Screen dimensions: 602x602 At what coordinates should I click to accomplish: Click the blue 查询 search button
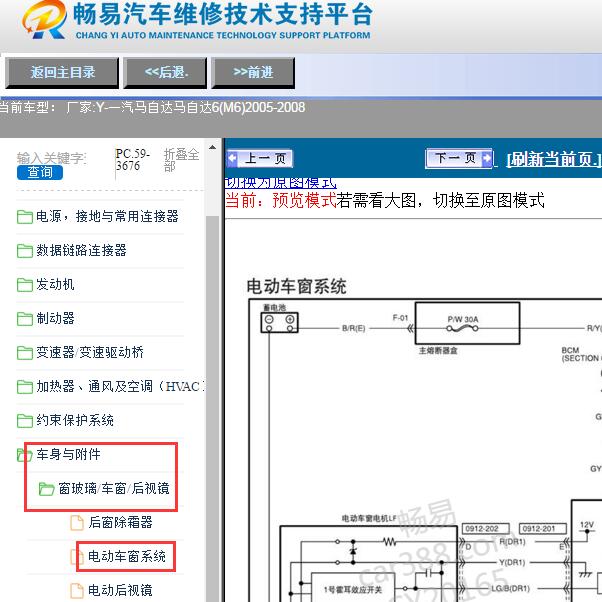[x=40, y=172]
